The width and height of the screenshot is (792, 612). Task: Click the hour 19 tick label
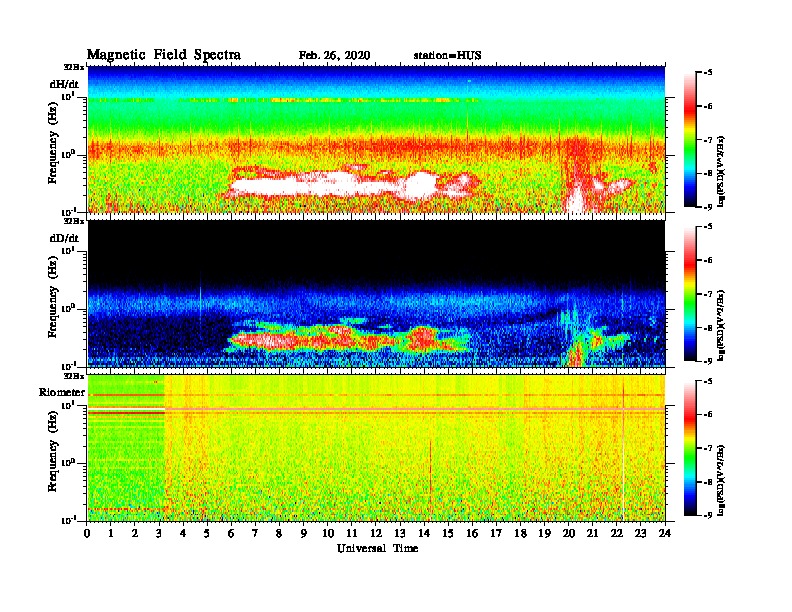coord(544,533)
